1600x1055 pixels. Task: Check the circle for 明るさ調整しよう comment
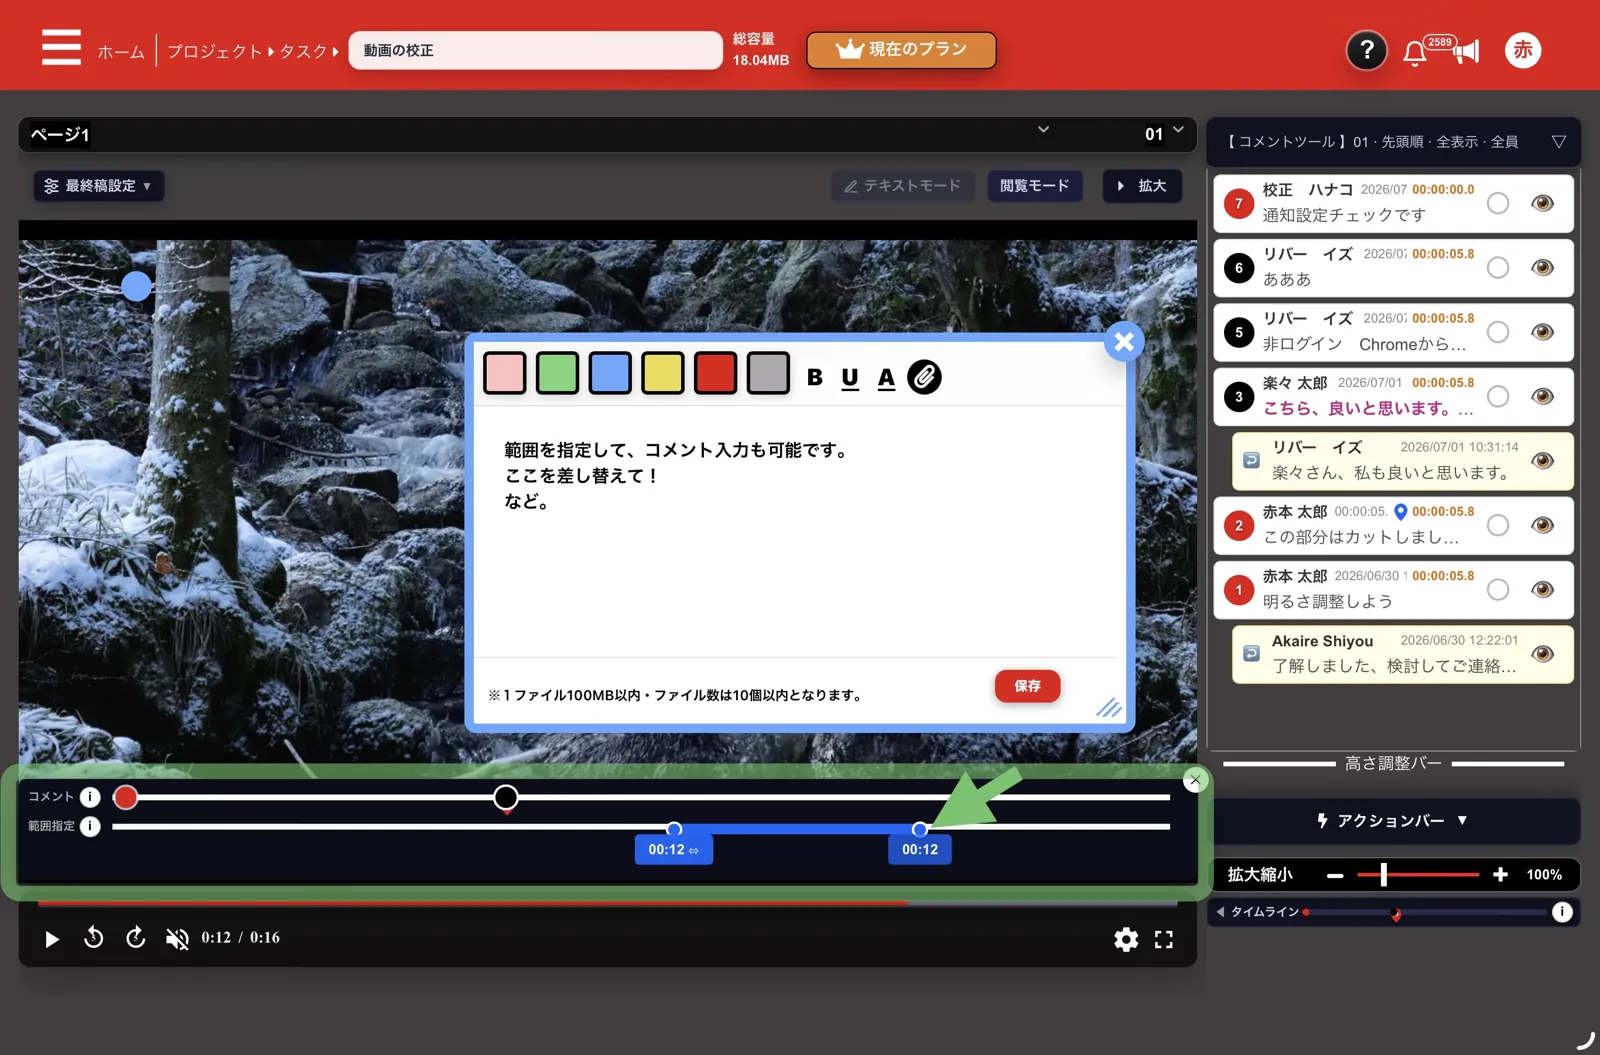click(x=1498, y=589)
